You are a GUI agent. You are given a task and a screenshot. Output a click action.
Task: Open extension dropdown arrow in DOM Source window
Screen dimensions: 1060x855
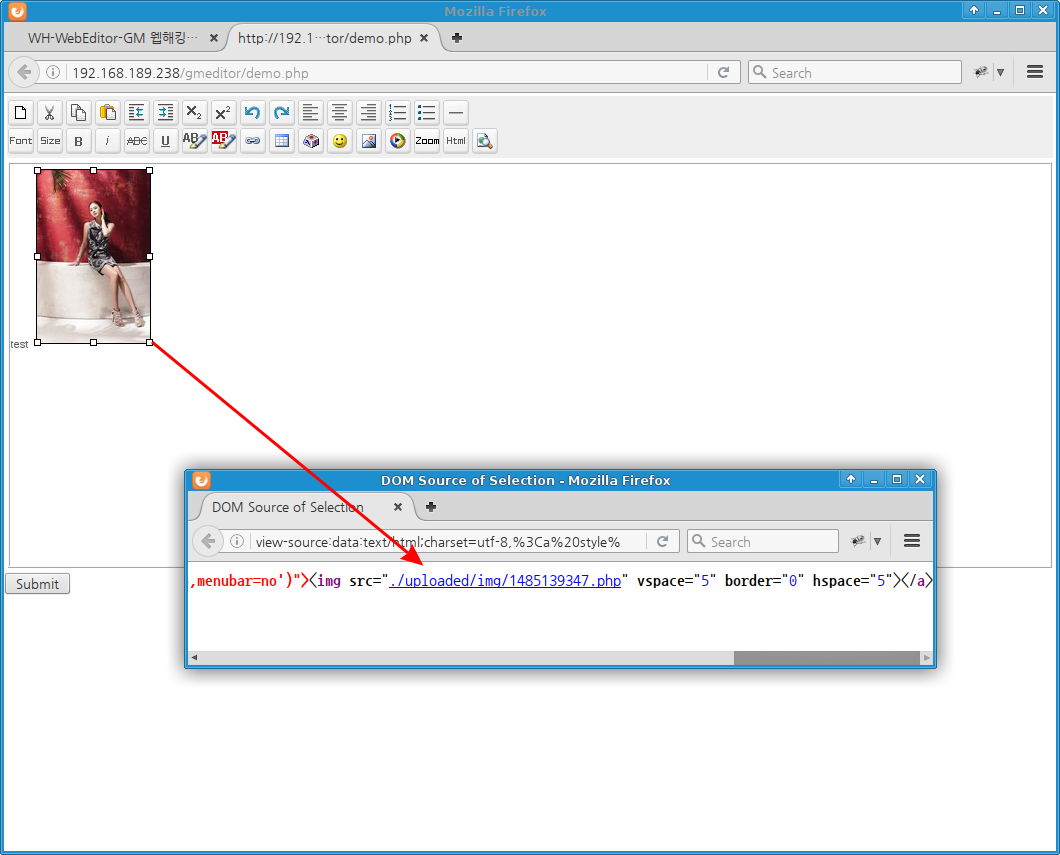click(877, 541)
